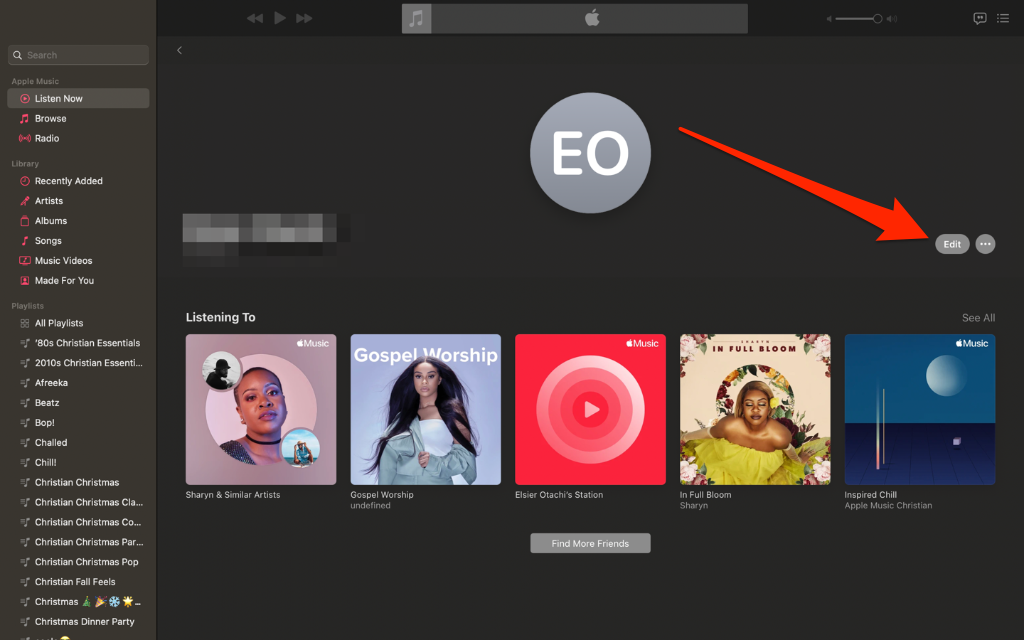The height and width of the screenshot is (640, 1024).
Task: Click the play button in top toolbar
Action: (280, 18)
